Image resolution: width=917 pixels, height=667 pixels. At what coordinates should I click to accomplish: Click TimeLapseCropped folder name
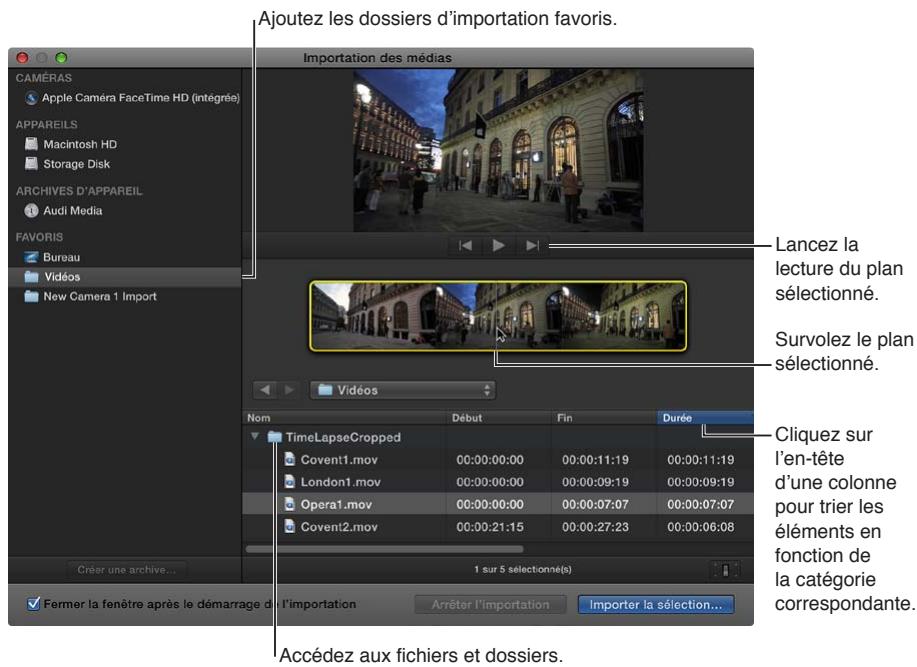pyautogui.click(x=343, y=437)
